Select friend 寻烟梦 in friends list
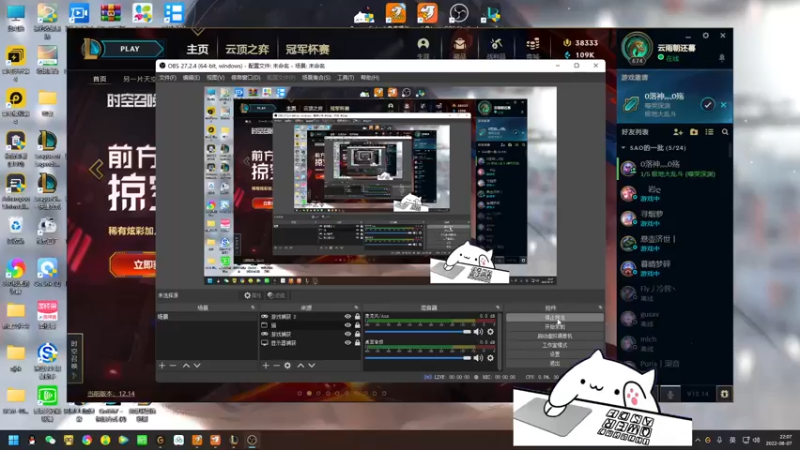The height and width of the screenshot is (450, 800). (x=673, y=219)
